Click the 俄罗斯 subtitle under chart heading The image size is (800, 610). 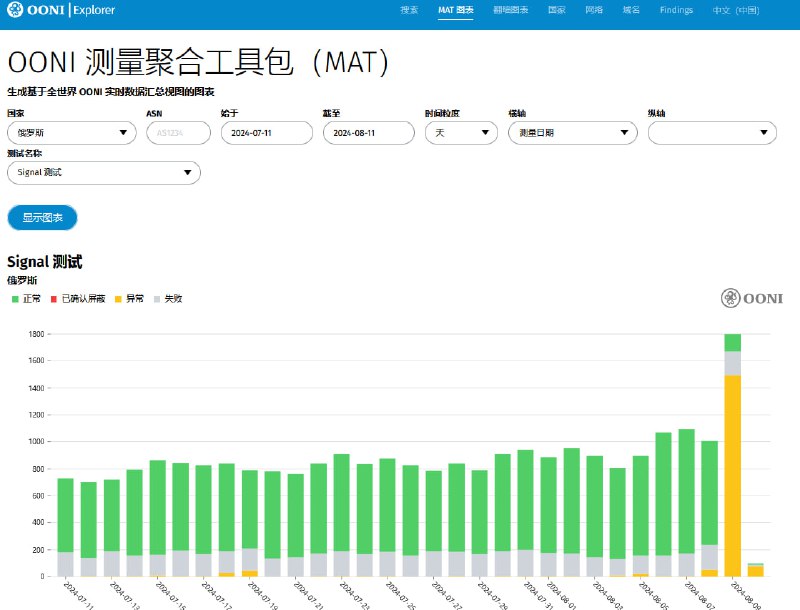(x=22, y=280)
